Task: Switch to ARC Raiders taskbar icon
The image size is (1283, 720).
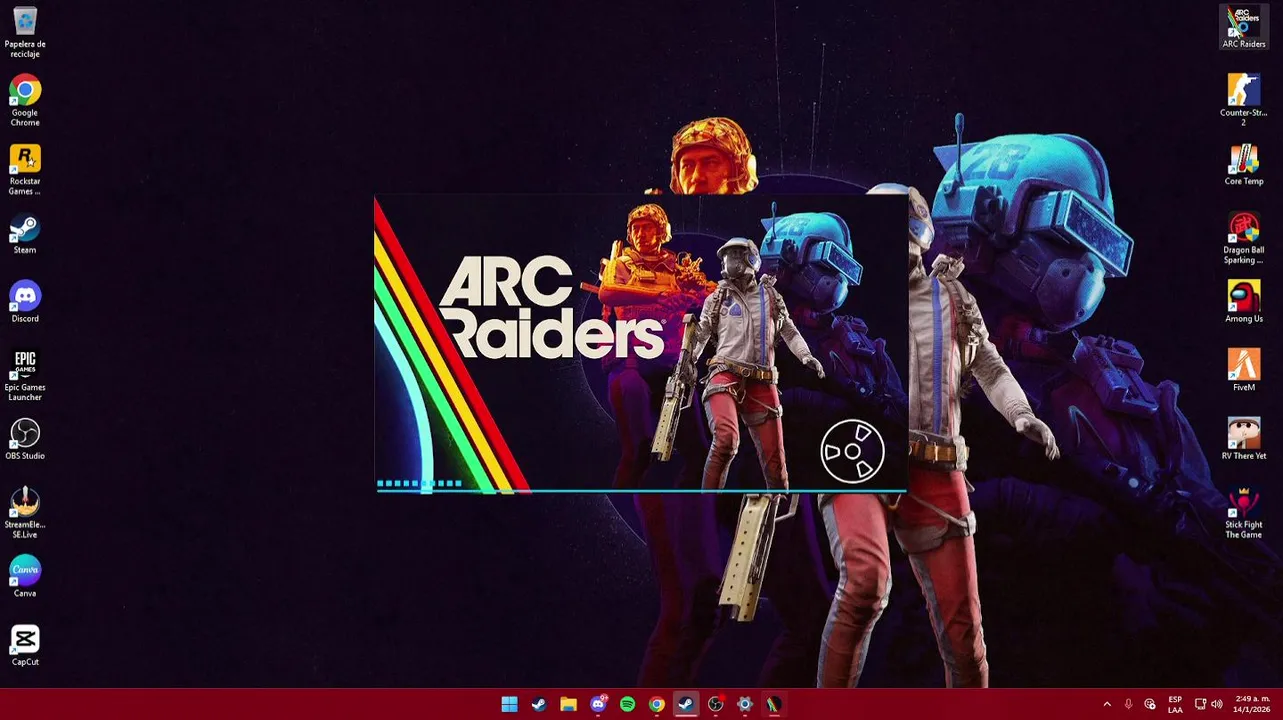Action: pos(774,704)
